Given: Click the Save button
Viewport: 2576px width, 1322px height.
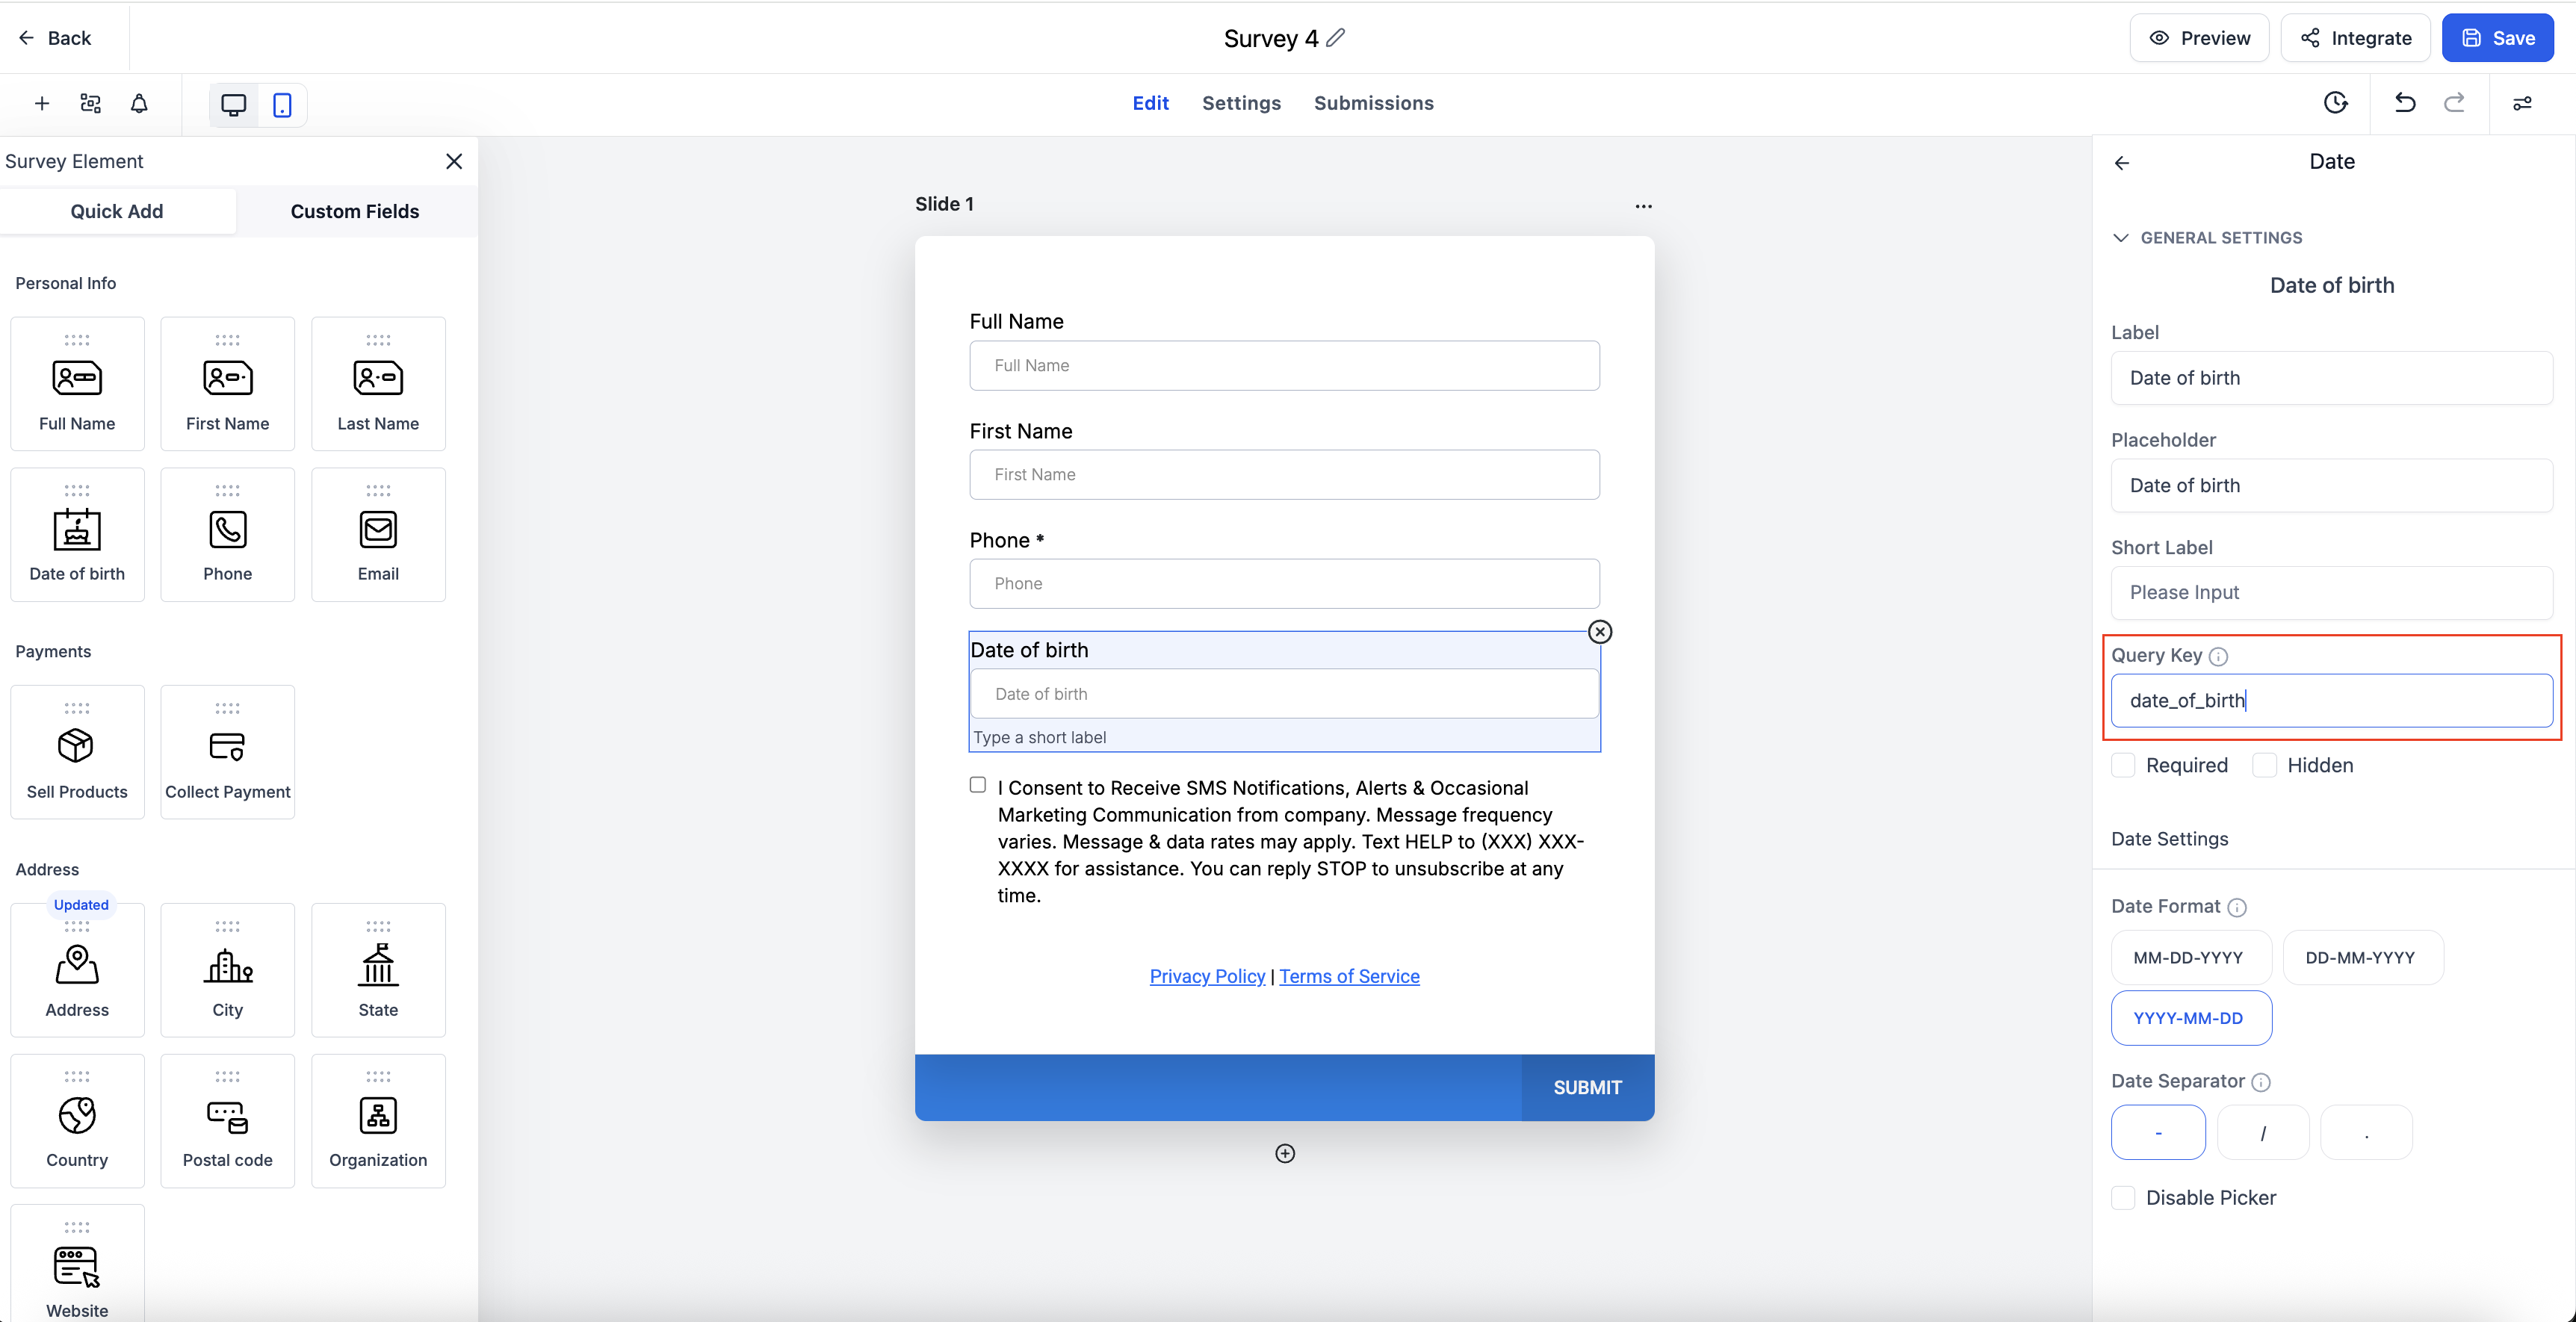Looking at the screenshot, I should click(2497, 38).
